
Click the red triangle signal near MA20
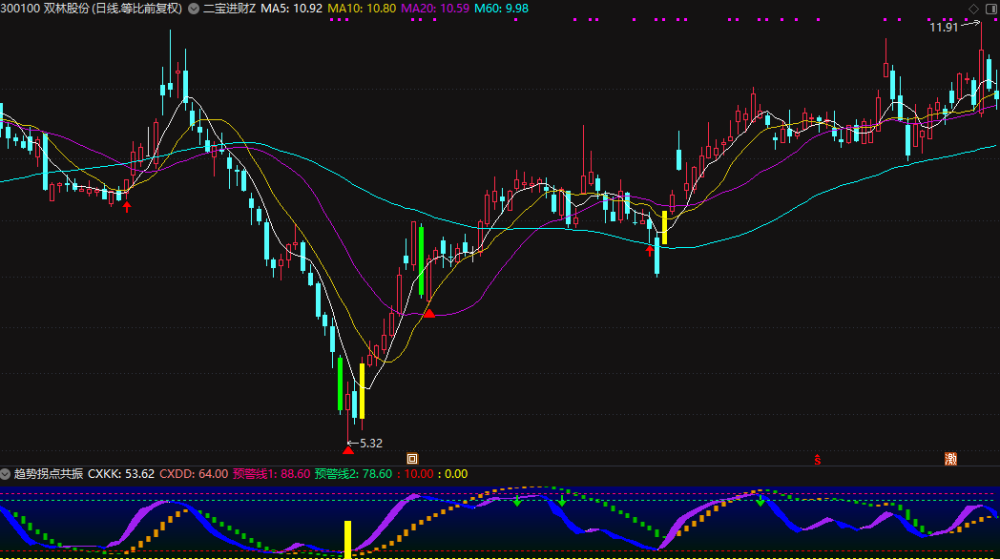click(429, 313)
